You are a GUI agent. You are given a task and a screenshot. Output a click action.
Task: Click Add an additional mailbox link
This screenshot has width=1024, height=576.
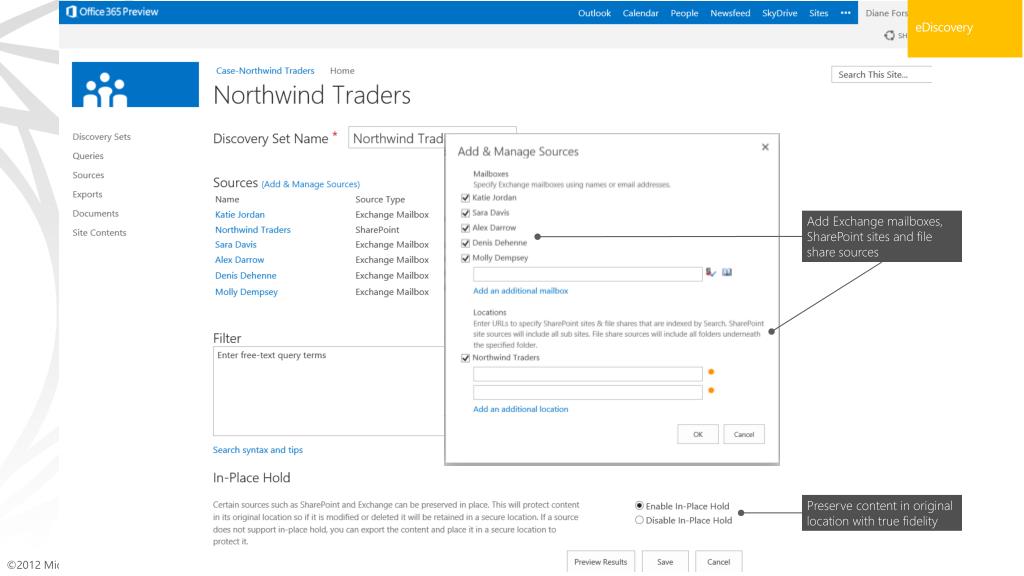coord(520,291)
